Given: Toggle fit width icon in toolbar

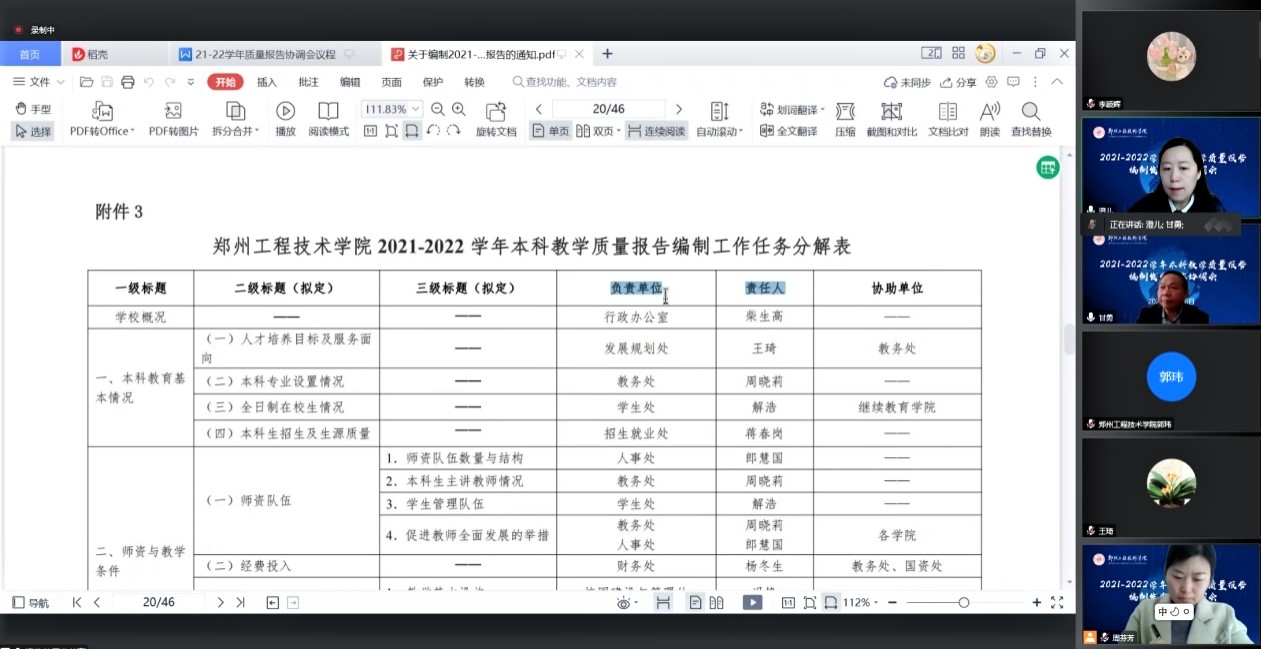Looking at the screenshot, I should point(412,131).
